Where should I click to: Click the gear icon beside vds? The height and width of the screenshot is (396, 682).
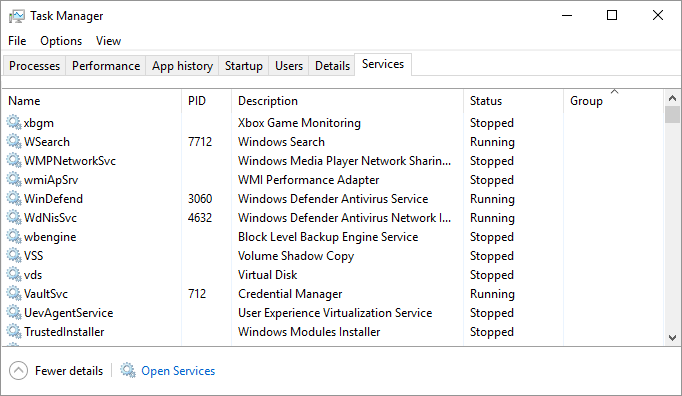(x=14, y=275)
